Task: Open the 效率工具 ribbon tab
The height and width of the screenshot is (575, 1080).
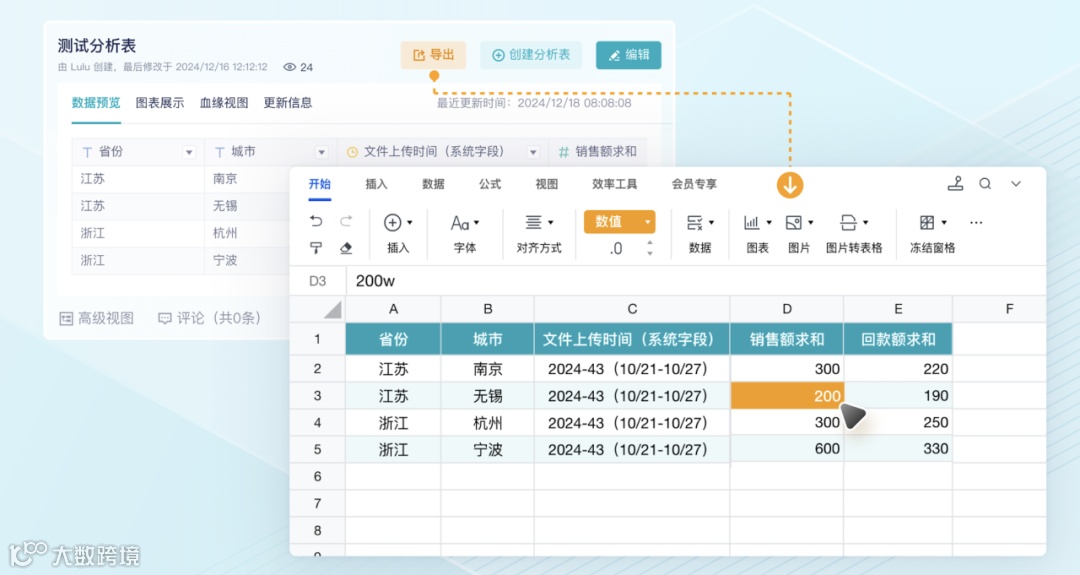Action: coord(614,184)
